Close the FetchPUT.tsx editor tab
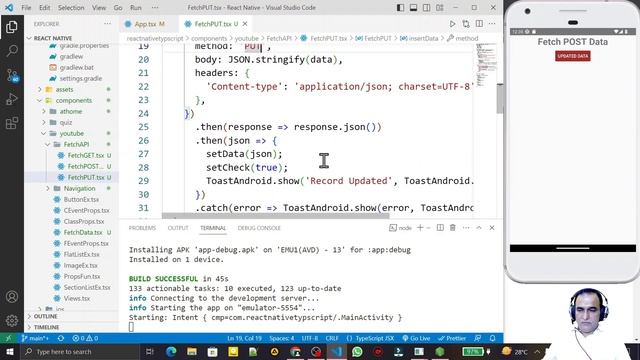Viewport: 640px width, 360px height. point(245,24)
